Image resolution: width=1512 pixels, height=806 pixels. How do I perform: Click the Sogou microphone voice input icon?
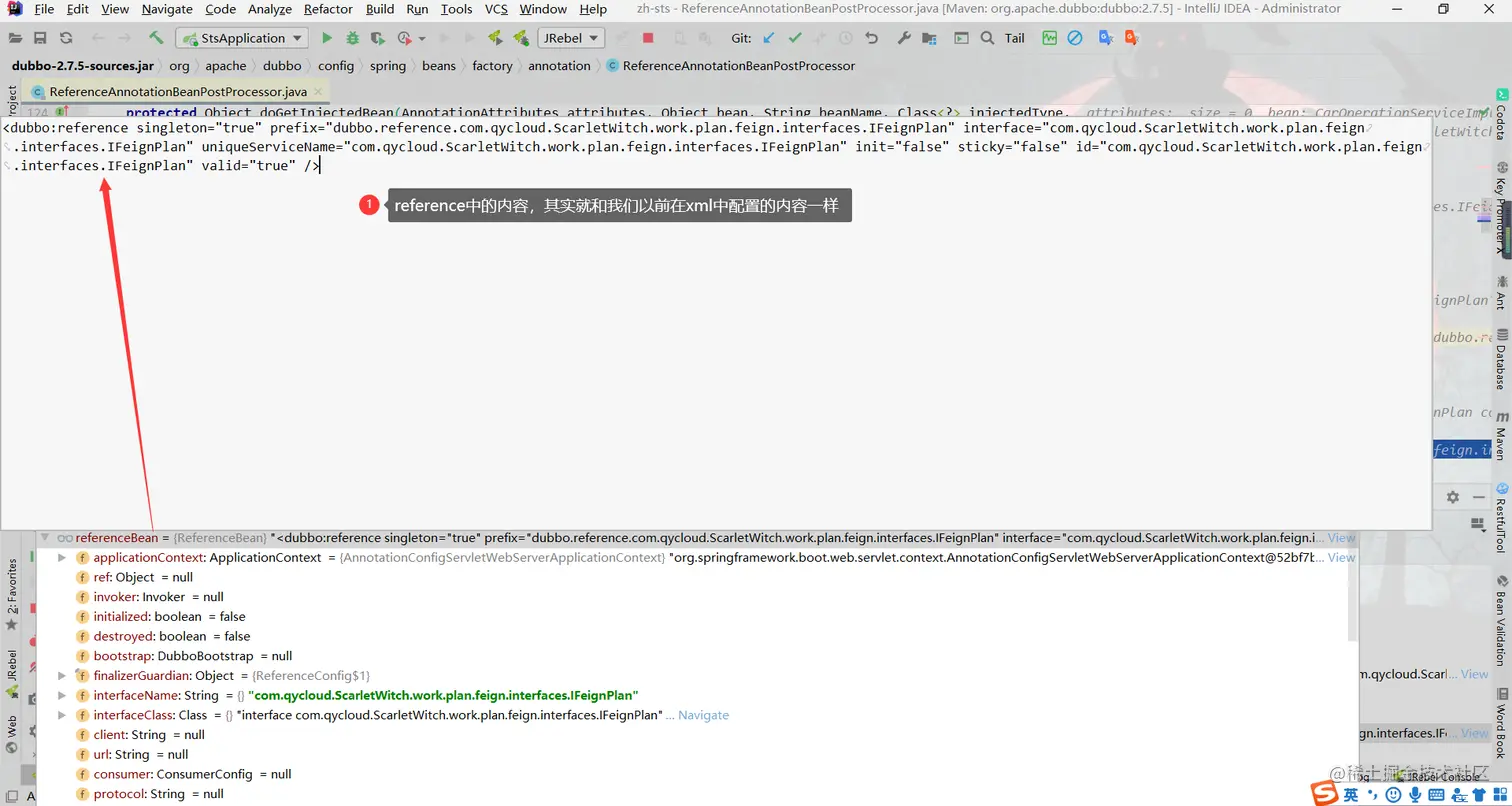(x=1415, y=794)
